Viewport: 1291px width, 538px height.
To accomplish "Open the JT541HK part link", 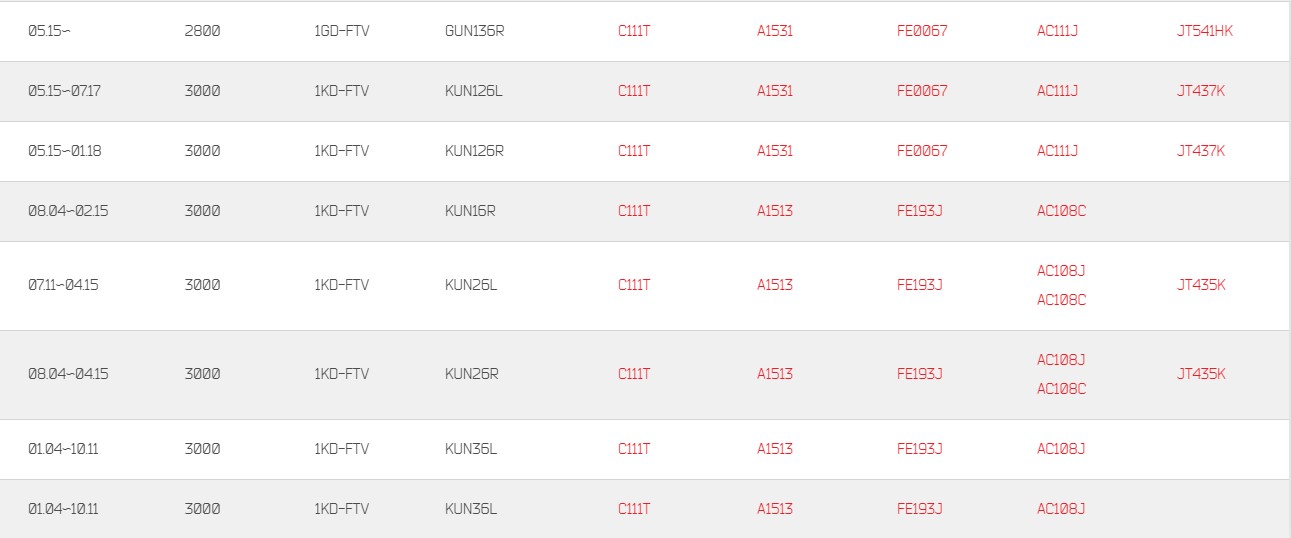I will click(x=1205, y=31).
